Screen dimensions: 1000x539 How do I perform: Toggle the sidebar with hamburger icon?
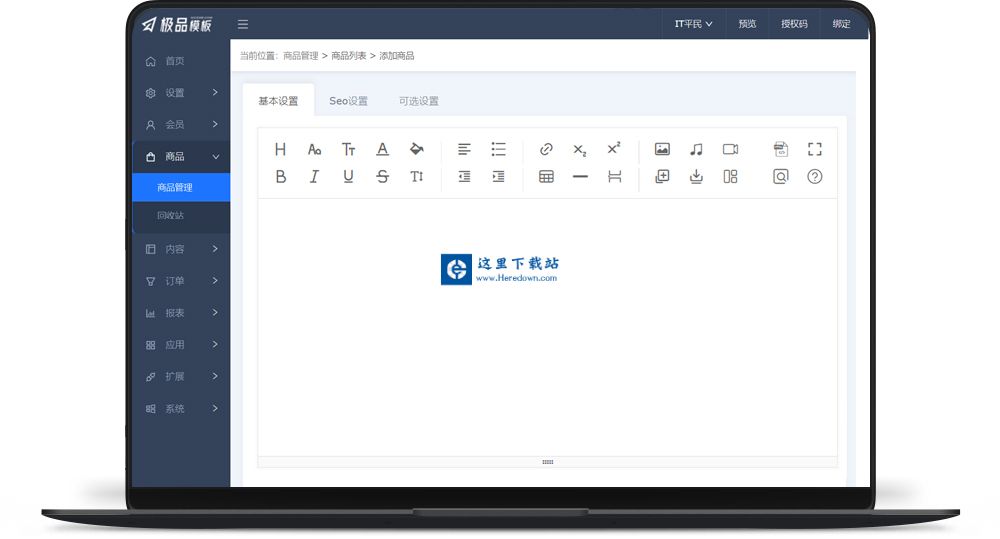coord(243,24)
